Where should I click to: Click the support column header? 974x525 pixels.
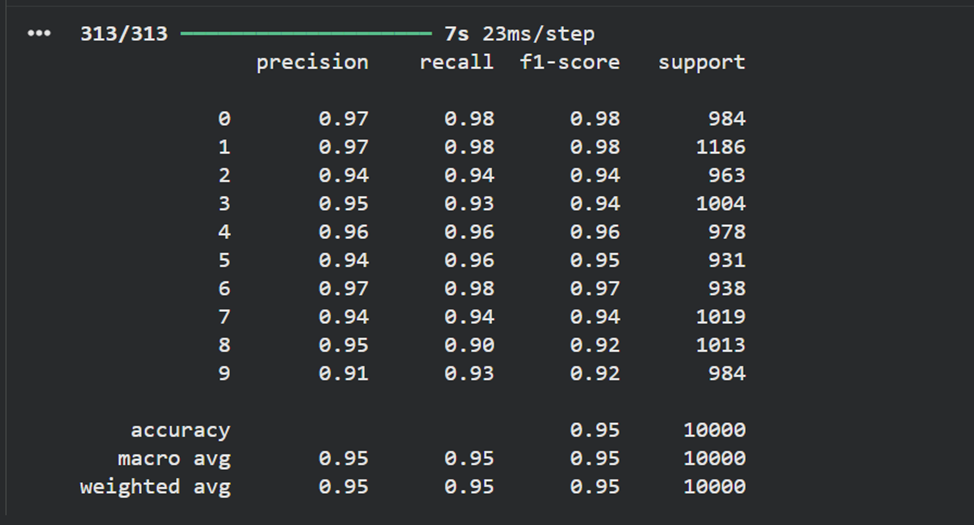tap(701, 62)
